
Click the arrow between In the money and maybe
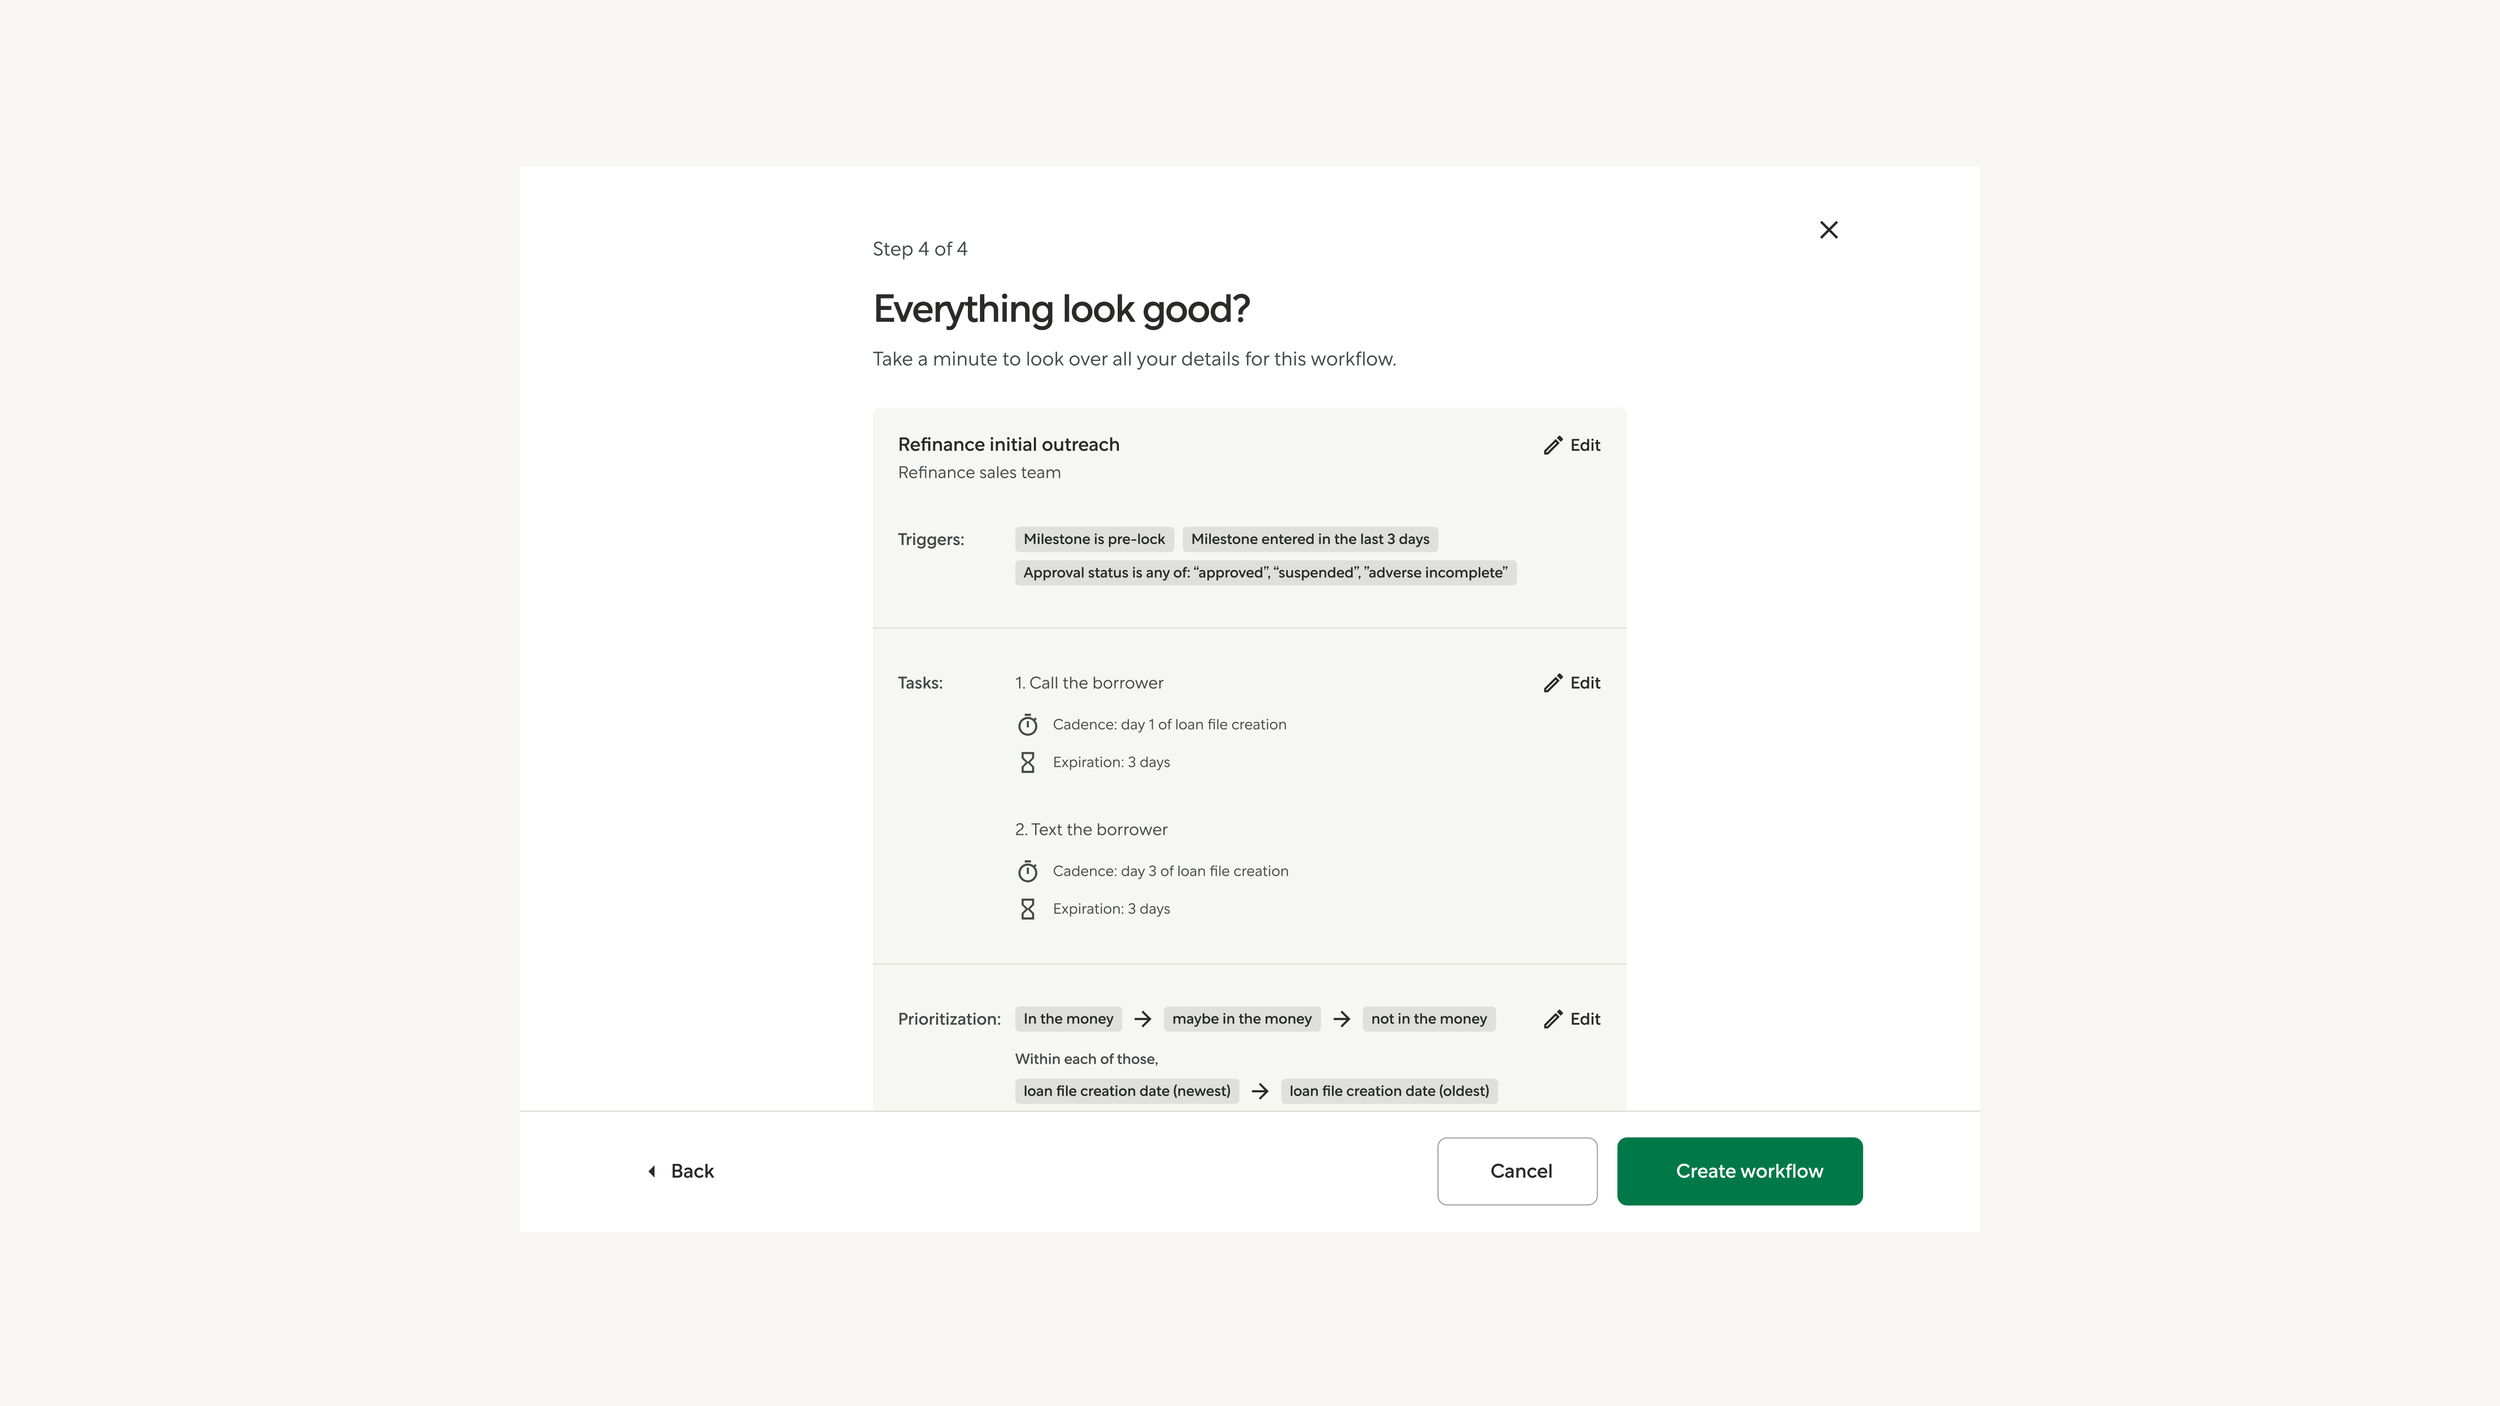1143,1019
